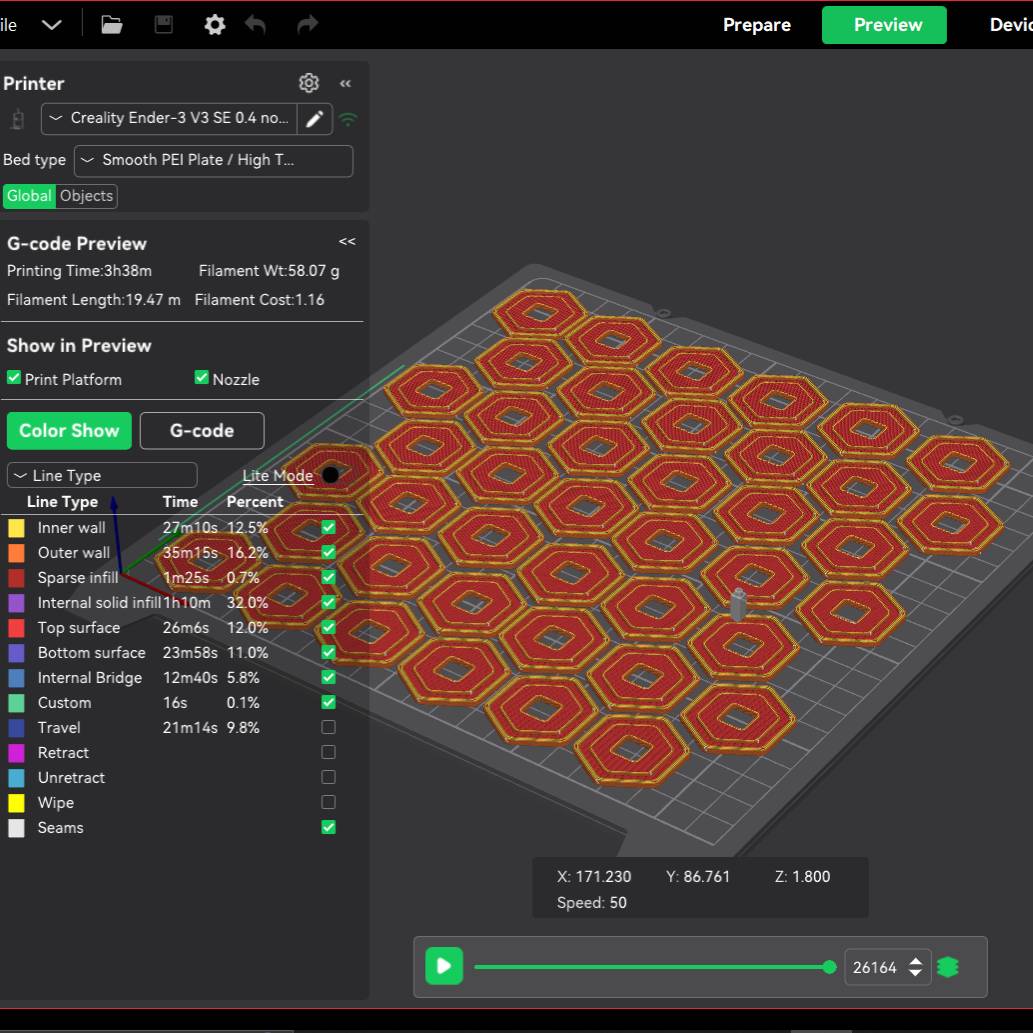Click the redo arrow icon

tap(308, 25)
